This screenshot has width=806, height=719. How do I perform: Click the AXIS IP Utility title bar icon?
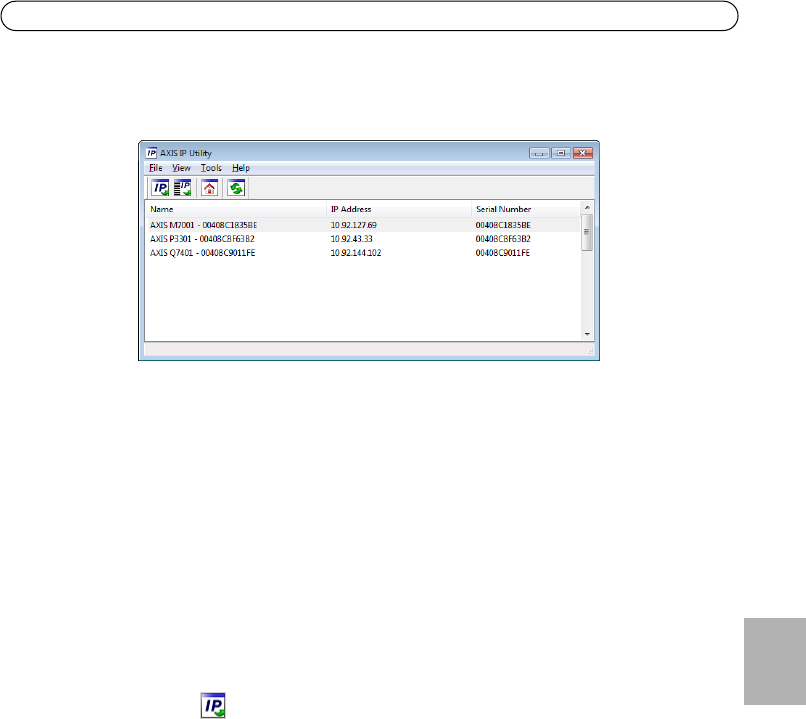[x=151, y=153]
